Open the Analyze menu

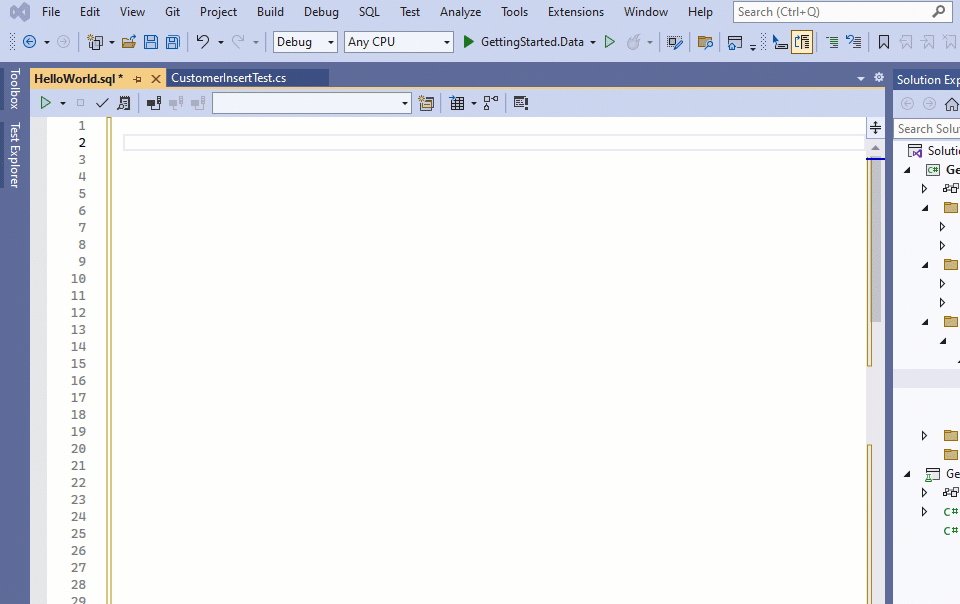click(x=460, y=12)
